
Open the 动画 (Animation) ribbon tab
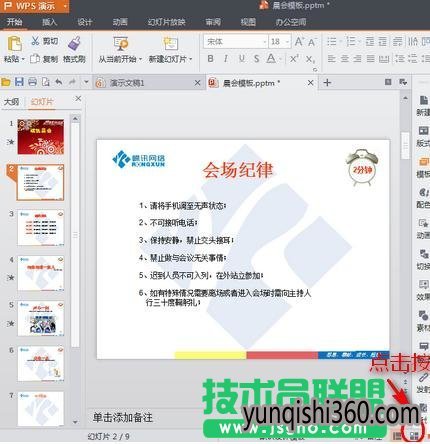(x=120, y=22)
